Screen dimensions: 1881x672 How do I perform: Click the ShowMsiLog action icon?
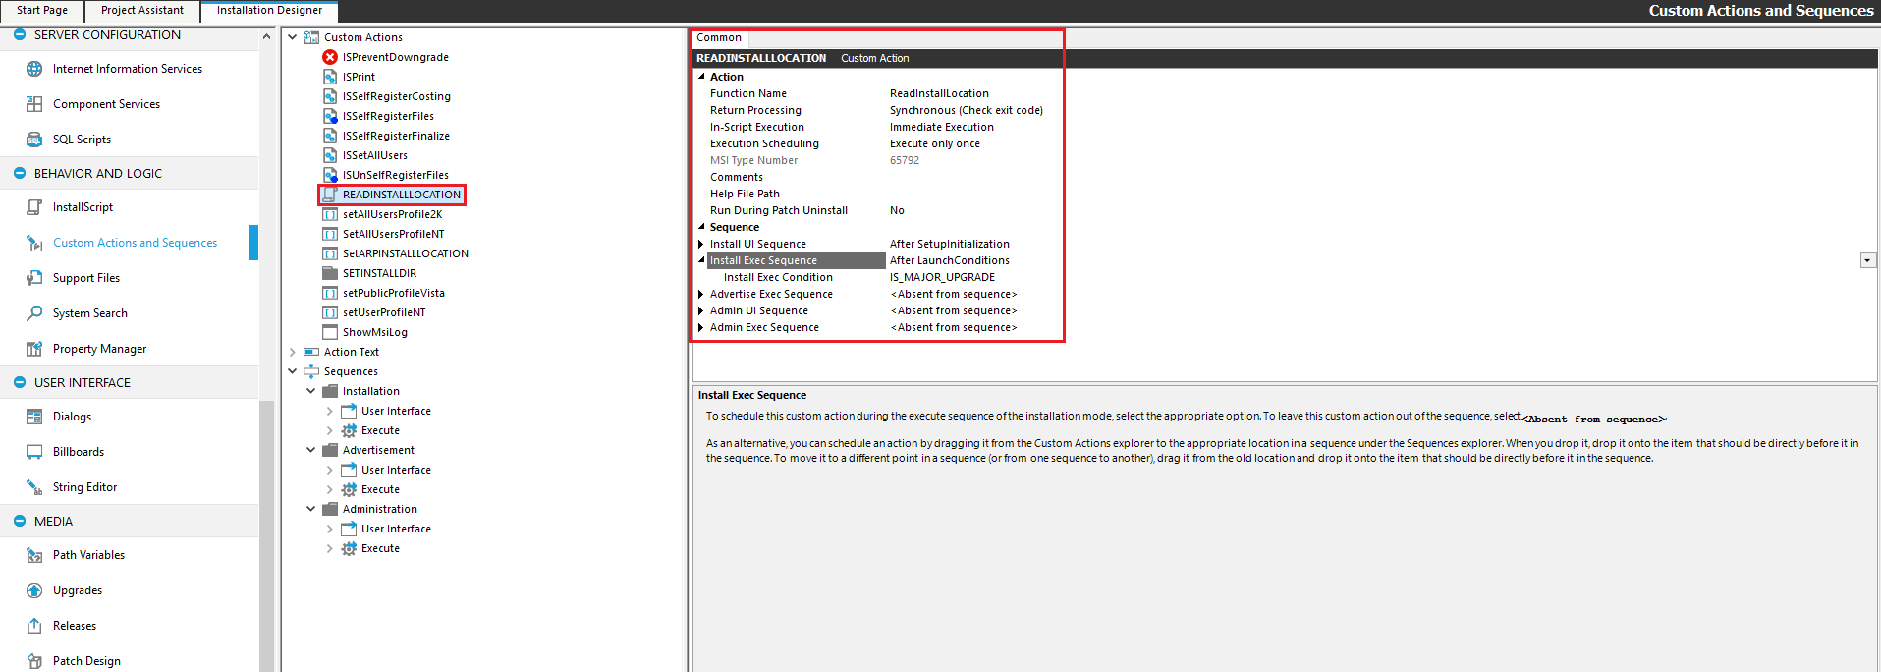[x=330, y=332]
